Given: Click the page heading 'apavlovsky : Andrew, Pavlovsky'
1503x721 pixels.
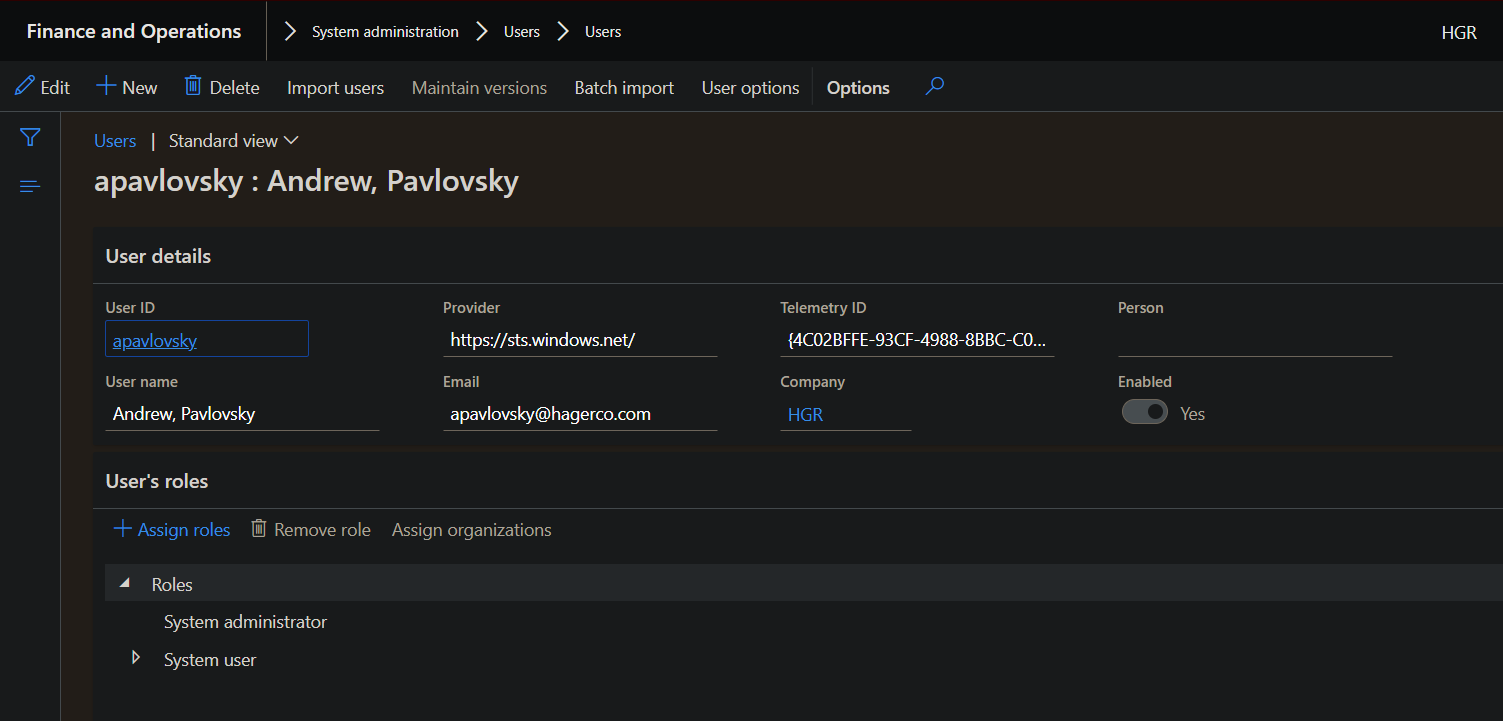Looking at the screenshot, I should pos(306,182).
